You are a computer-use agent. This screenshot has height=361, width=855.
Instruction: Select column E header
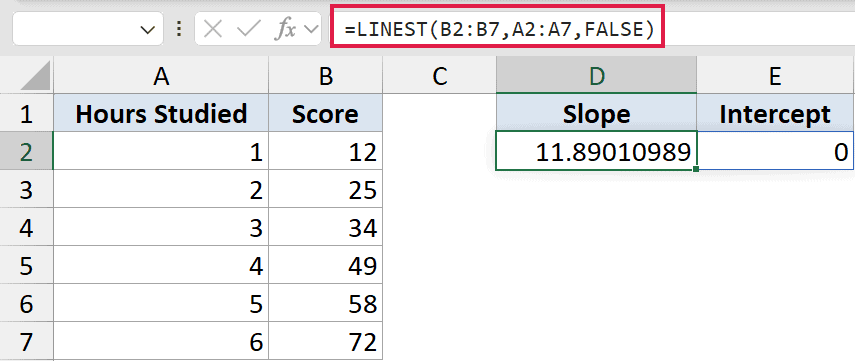pos(775,76)
